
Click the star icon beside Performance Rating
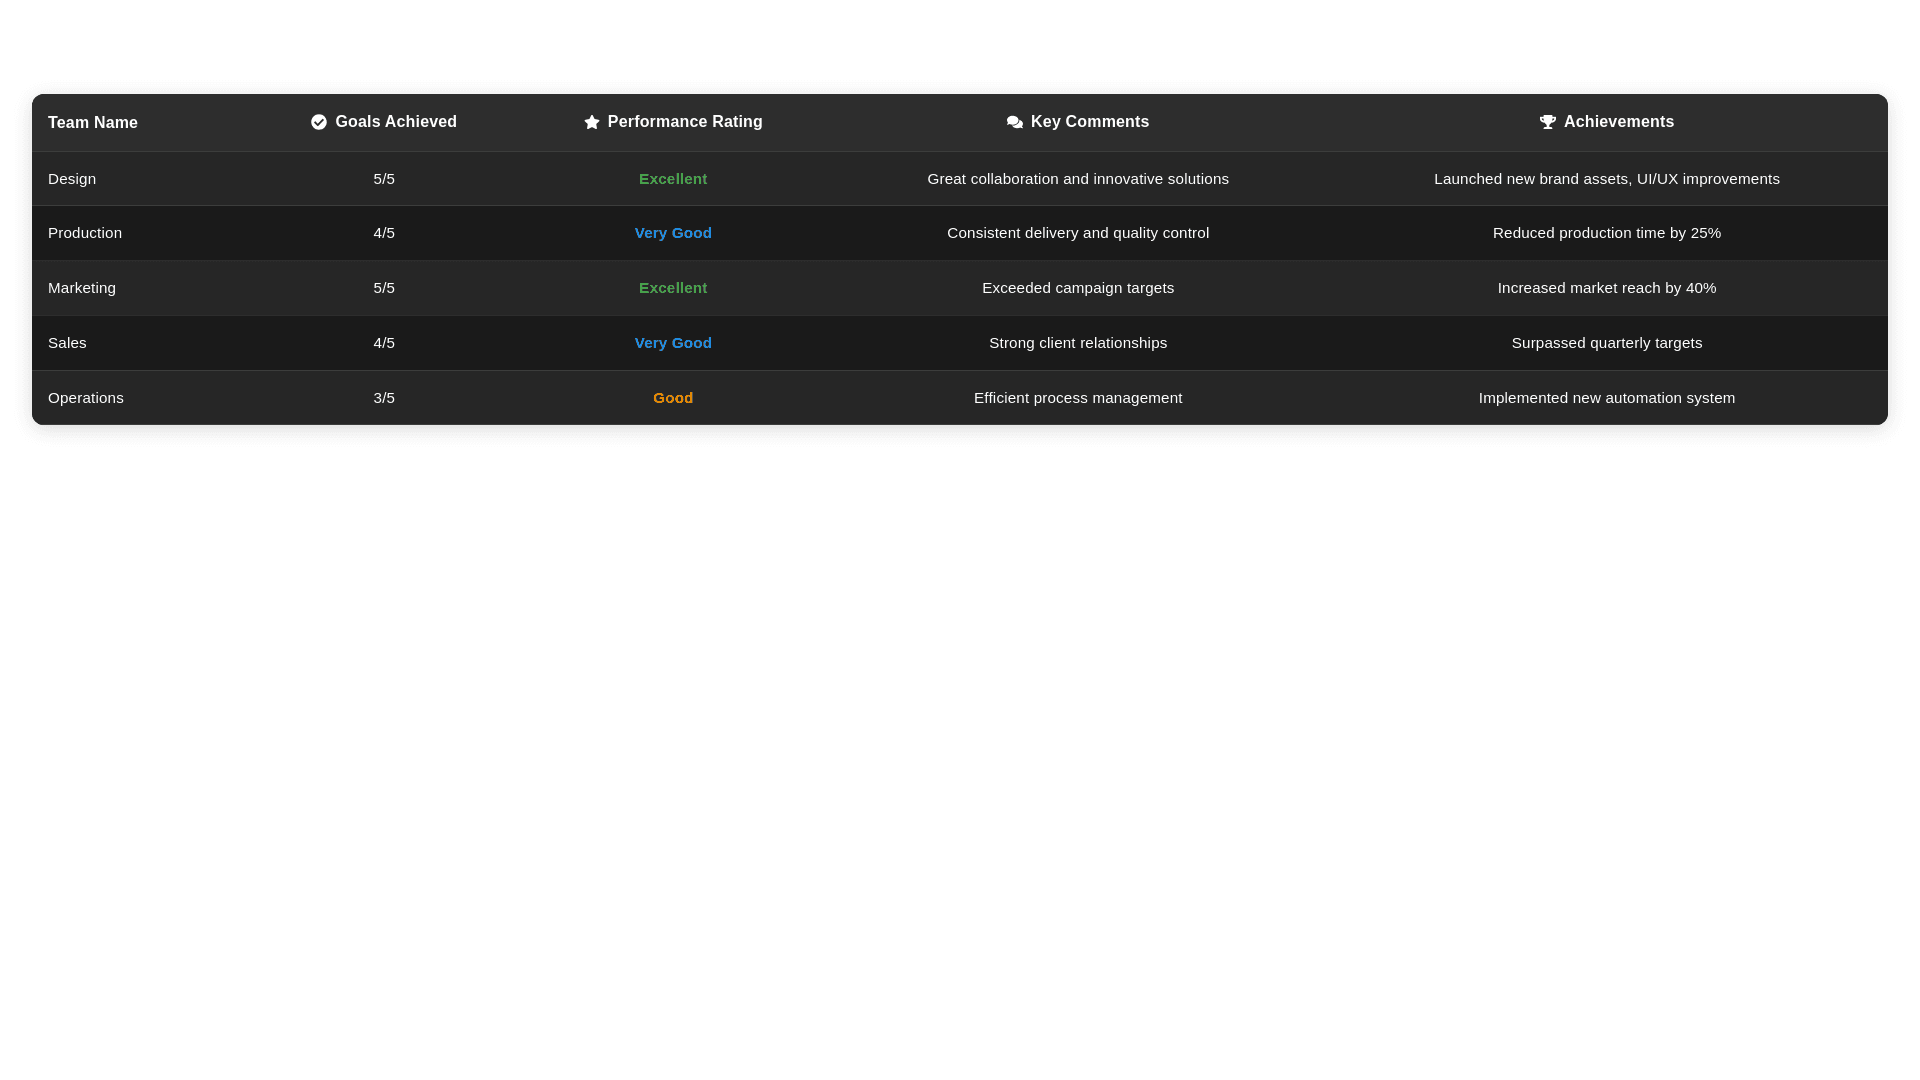pyautogui.click(x=592, y=122)
